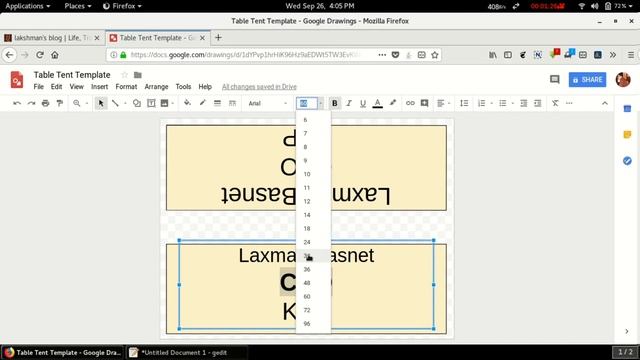The height and width of the screenshot is (360, 640).
Task: Open the Arrange menu
Action: point(156,87)
